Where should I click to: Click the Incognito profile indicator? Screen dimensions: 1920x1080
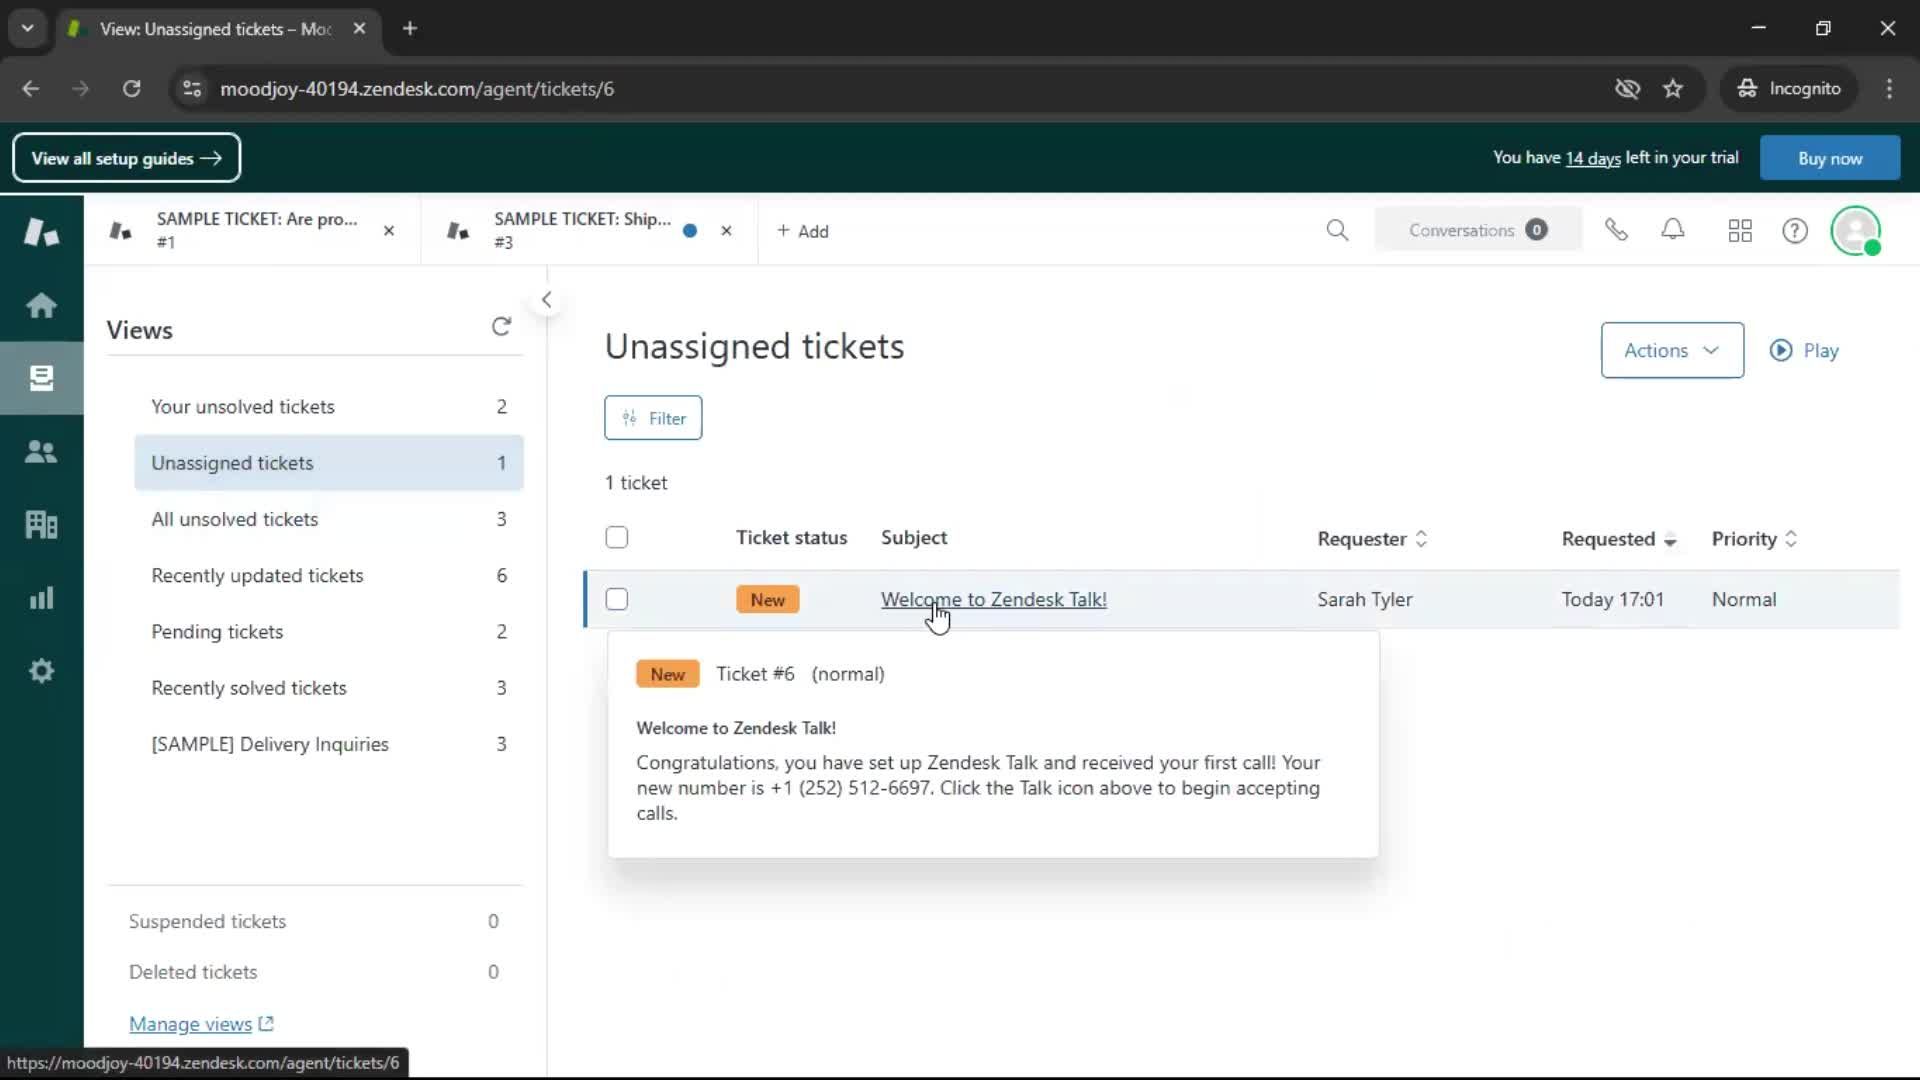(1788, 89)
